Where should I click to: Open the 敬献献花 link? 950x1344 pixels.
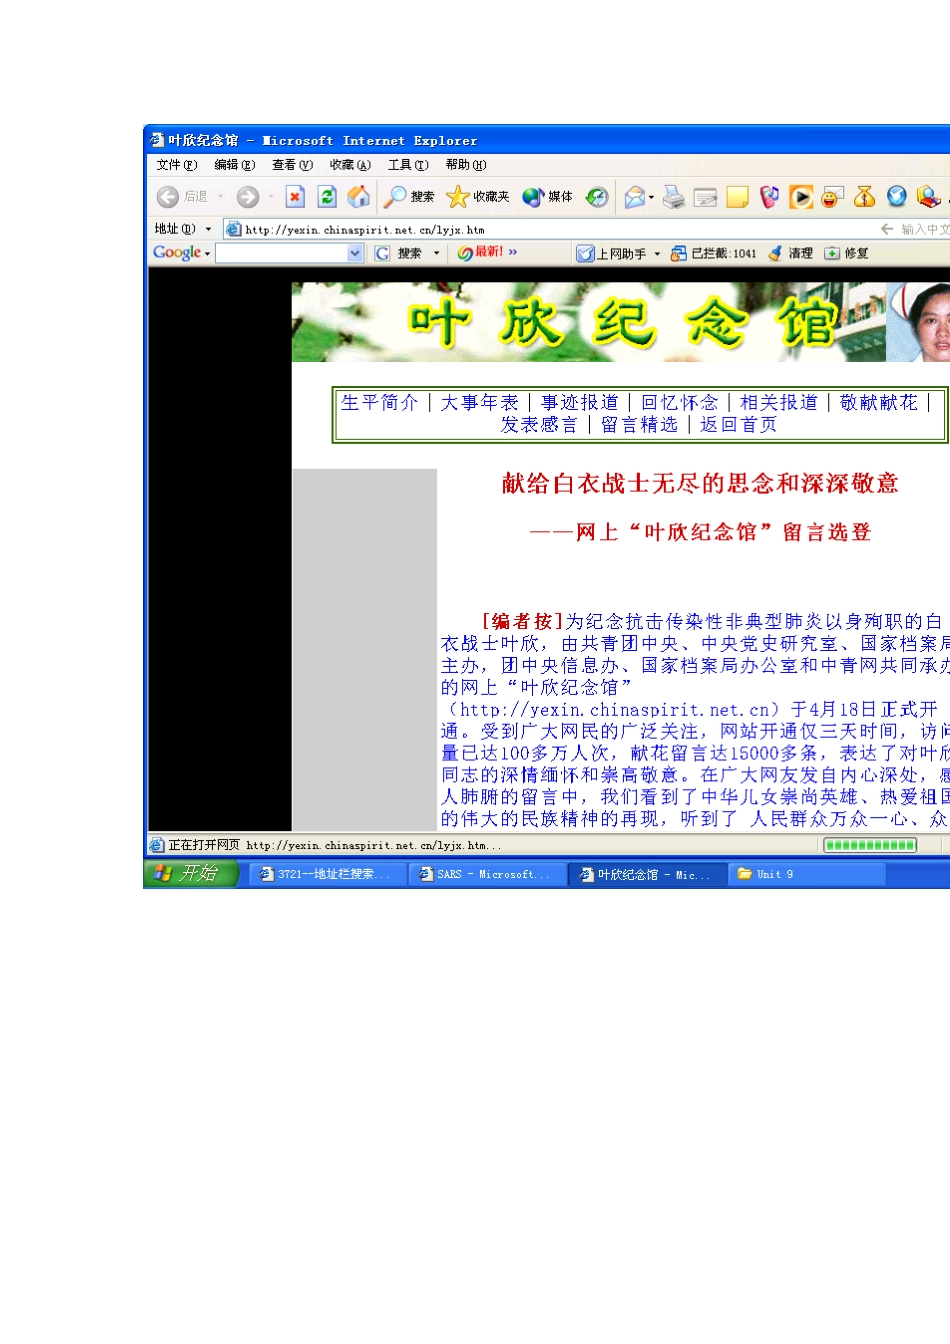coord(879,402)
